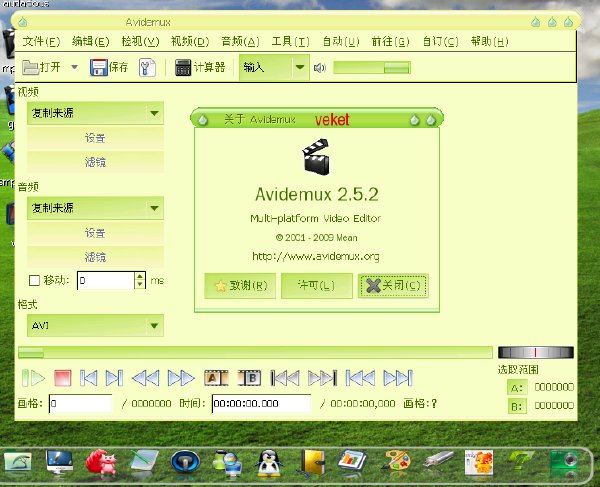This screenshot has height=487, width=600.
Task: Click the 画格 frame number field
Action: coord(81,404)
